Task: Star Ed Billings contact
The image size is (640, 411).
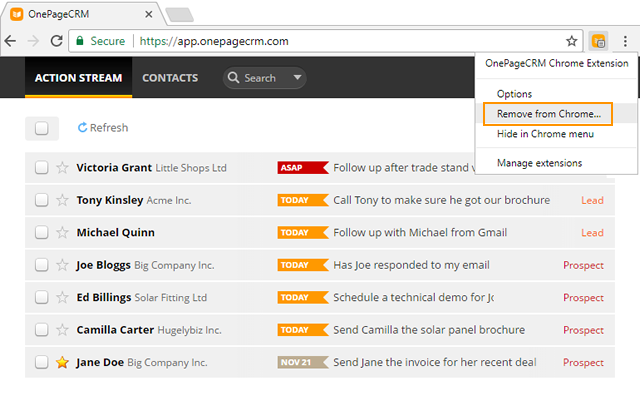Action: (x=62, y=297)
